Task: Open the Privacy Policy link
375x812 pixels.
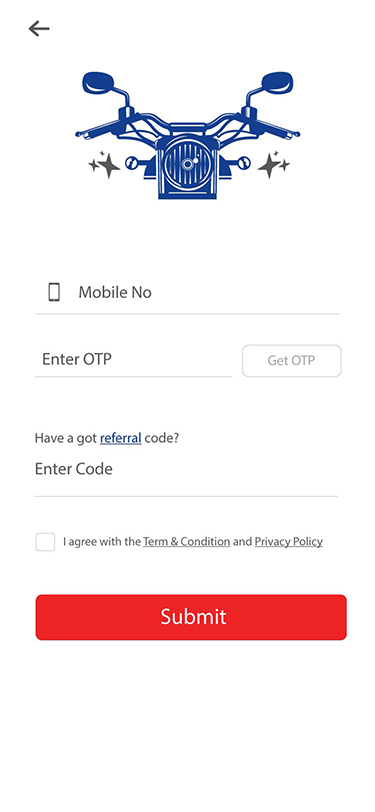Action: click(x=289, y=542)
